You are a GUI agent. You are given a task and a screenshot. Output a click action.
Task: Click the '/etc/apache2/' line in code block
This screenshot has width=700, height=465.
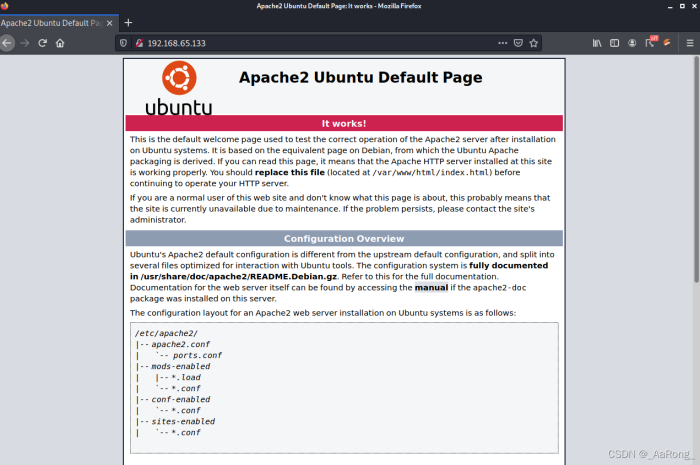click(166, 333)
